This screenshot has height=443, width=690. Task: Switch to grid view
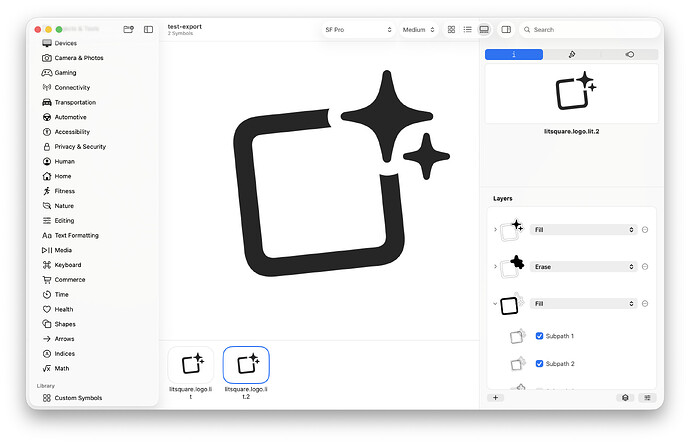[451, 29]
